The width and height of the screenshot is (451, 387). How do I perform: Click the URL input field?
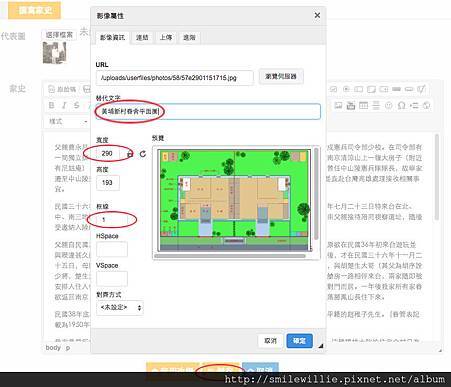[x=175, y=78]
